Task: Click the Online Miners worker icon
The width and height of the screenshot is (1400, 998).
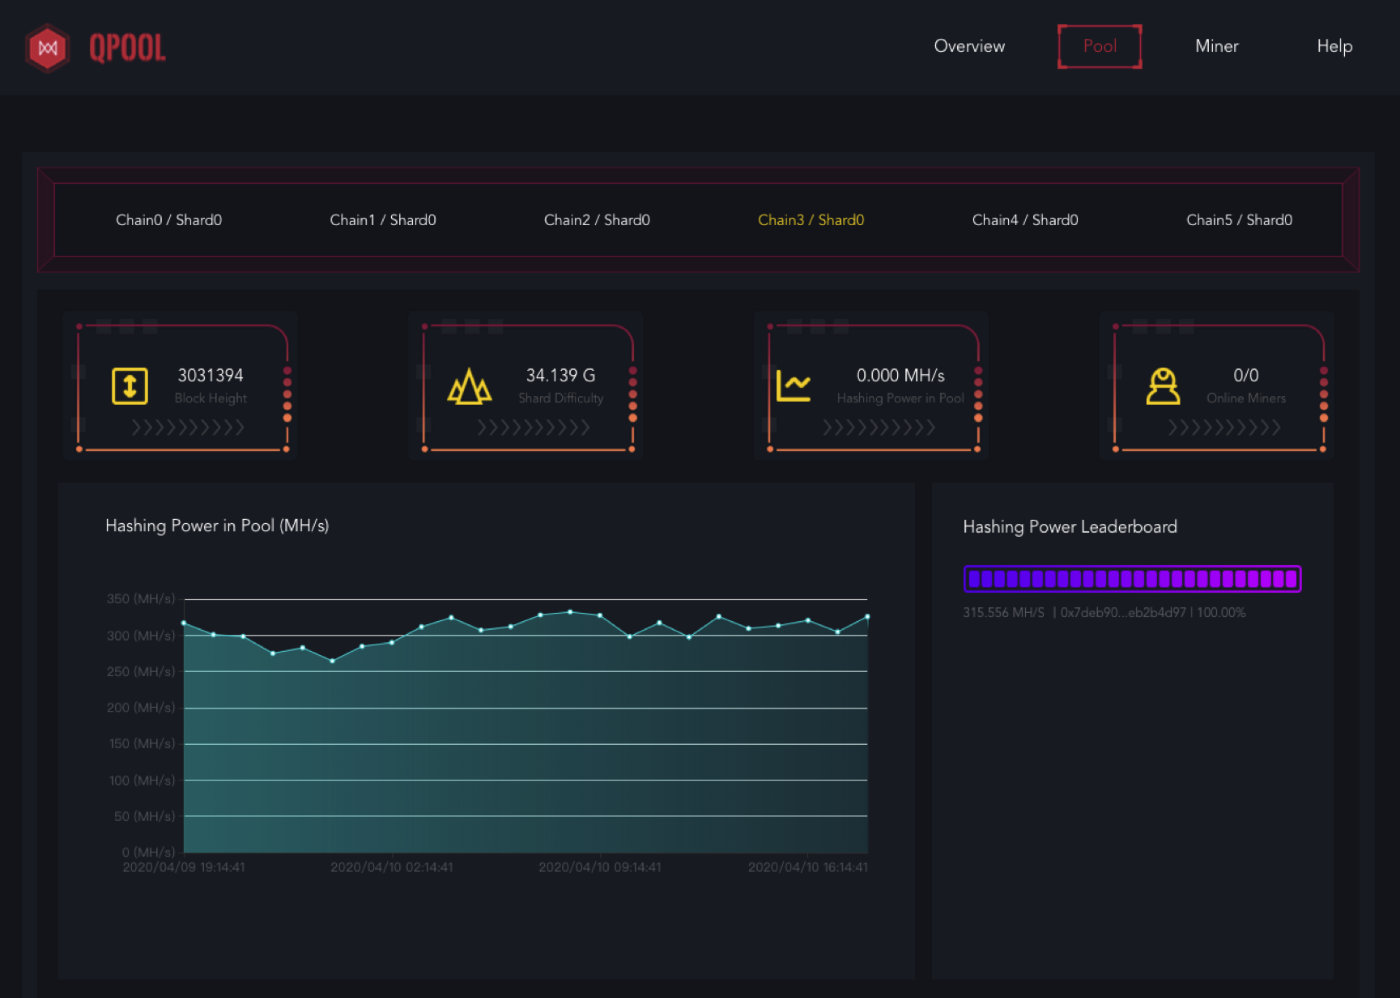Action: click(1162, 386)
